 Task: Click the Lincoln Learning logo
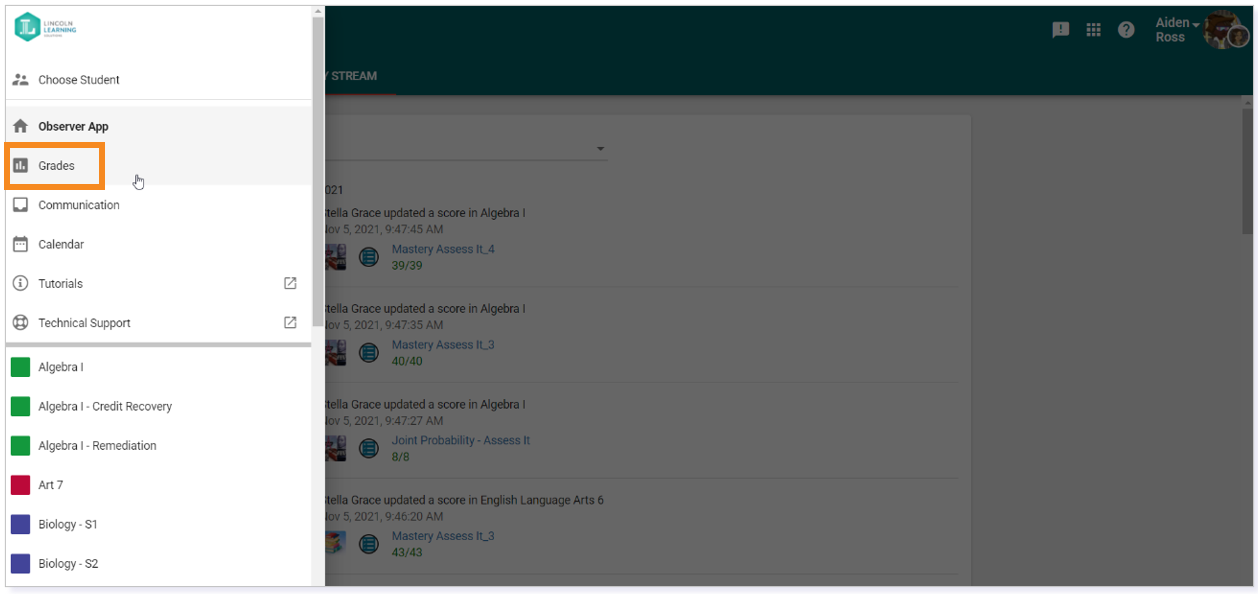point(45,28)
